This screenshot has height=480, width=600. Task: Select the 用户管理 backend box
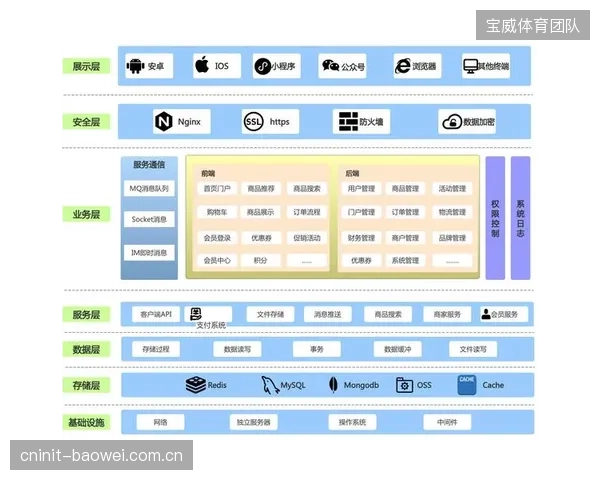(361, 188)
